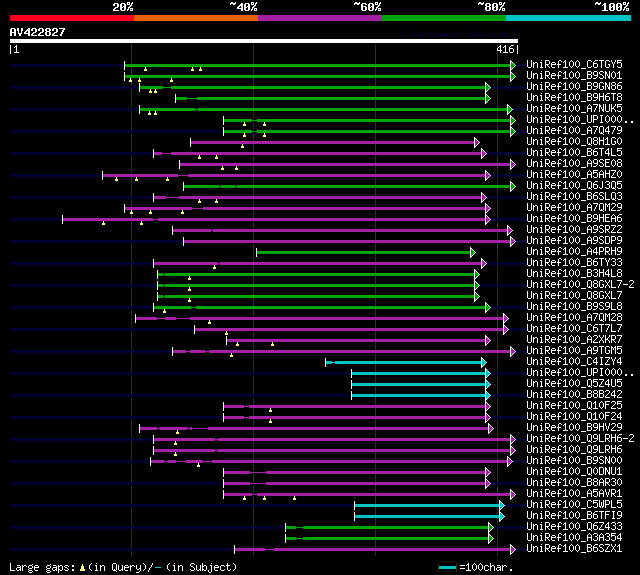Select the UniRef100_Q0DNU1 label

[574, 472]
